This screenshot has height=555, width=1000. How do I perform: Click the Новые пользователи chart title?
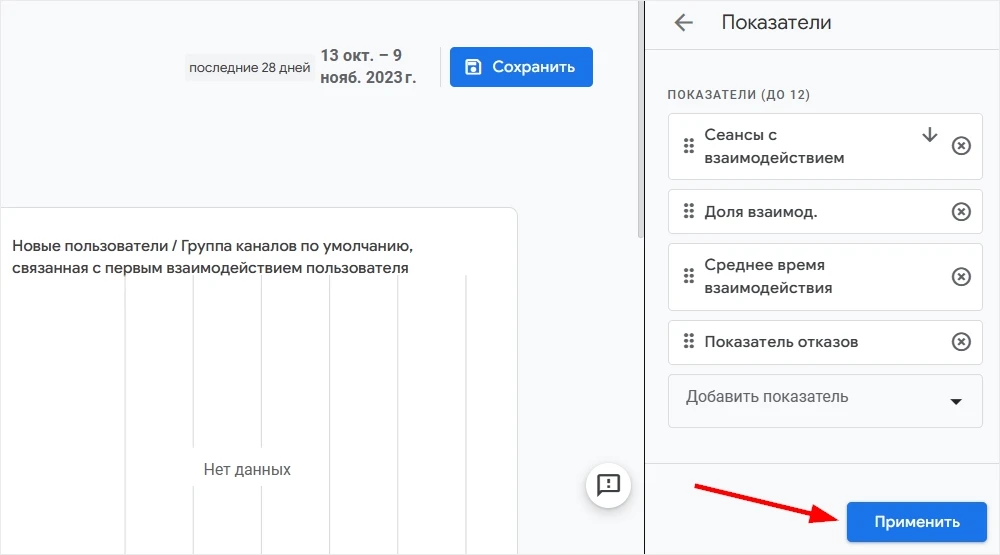[x=212, y=256]
